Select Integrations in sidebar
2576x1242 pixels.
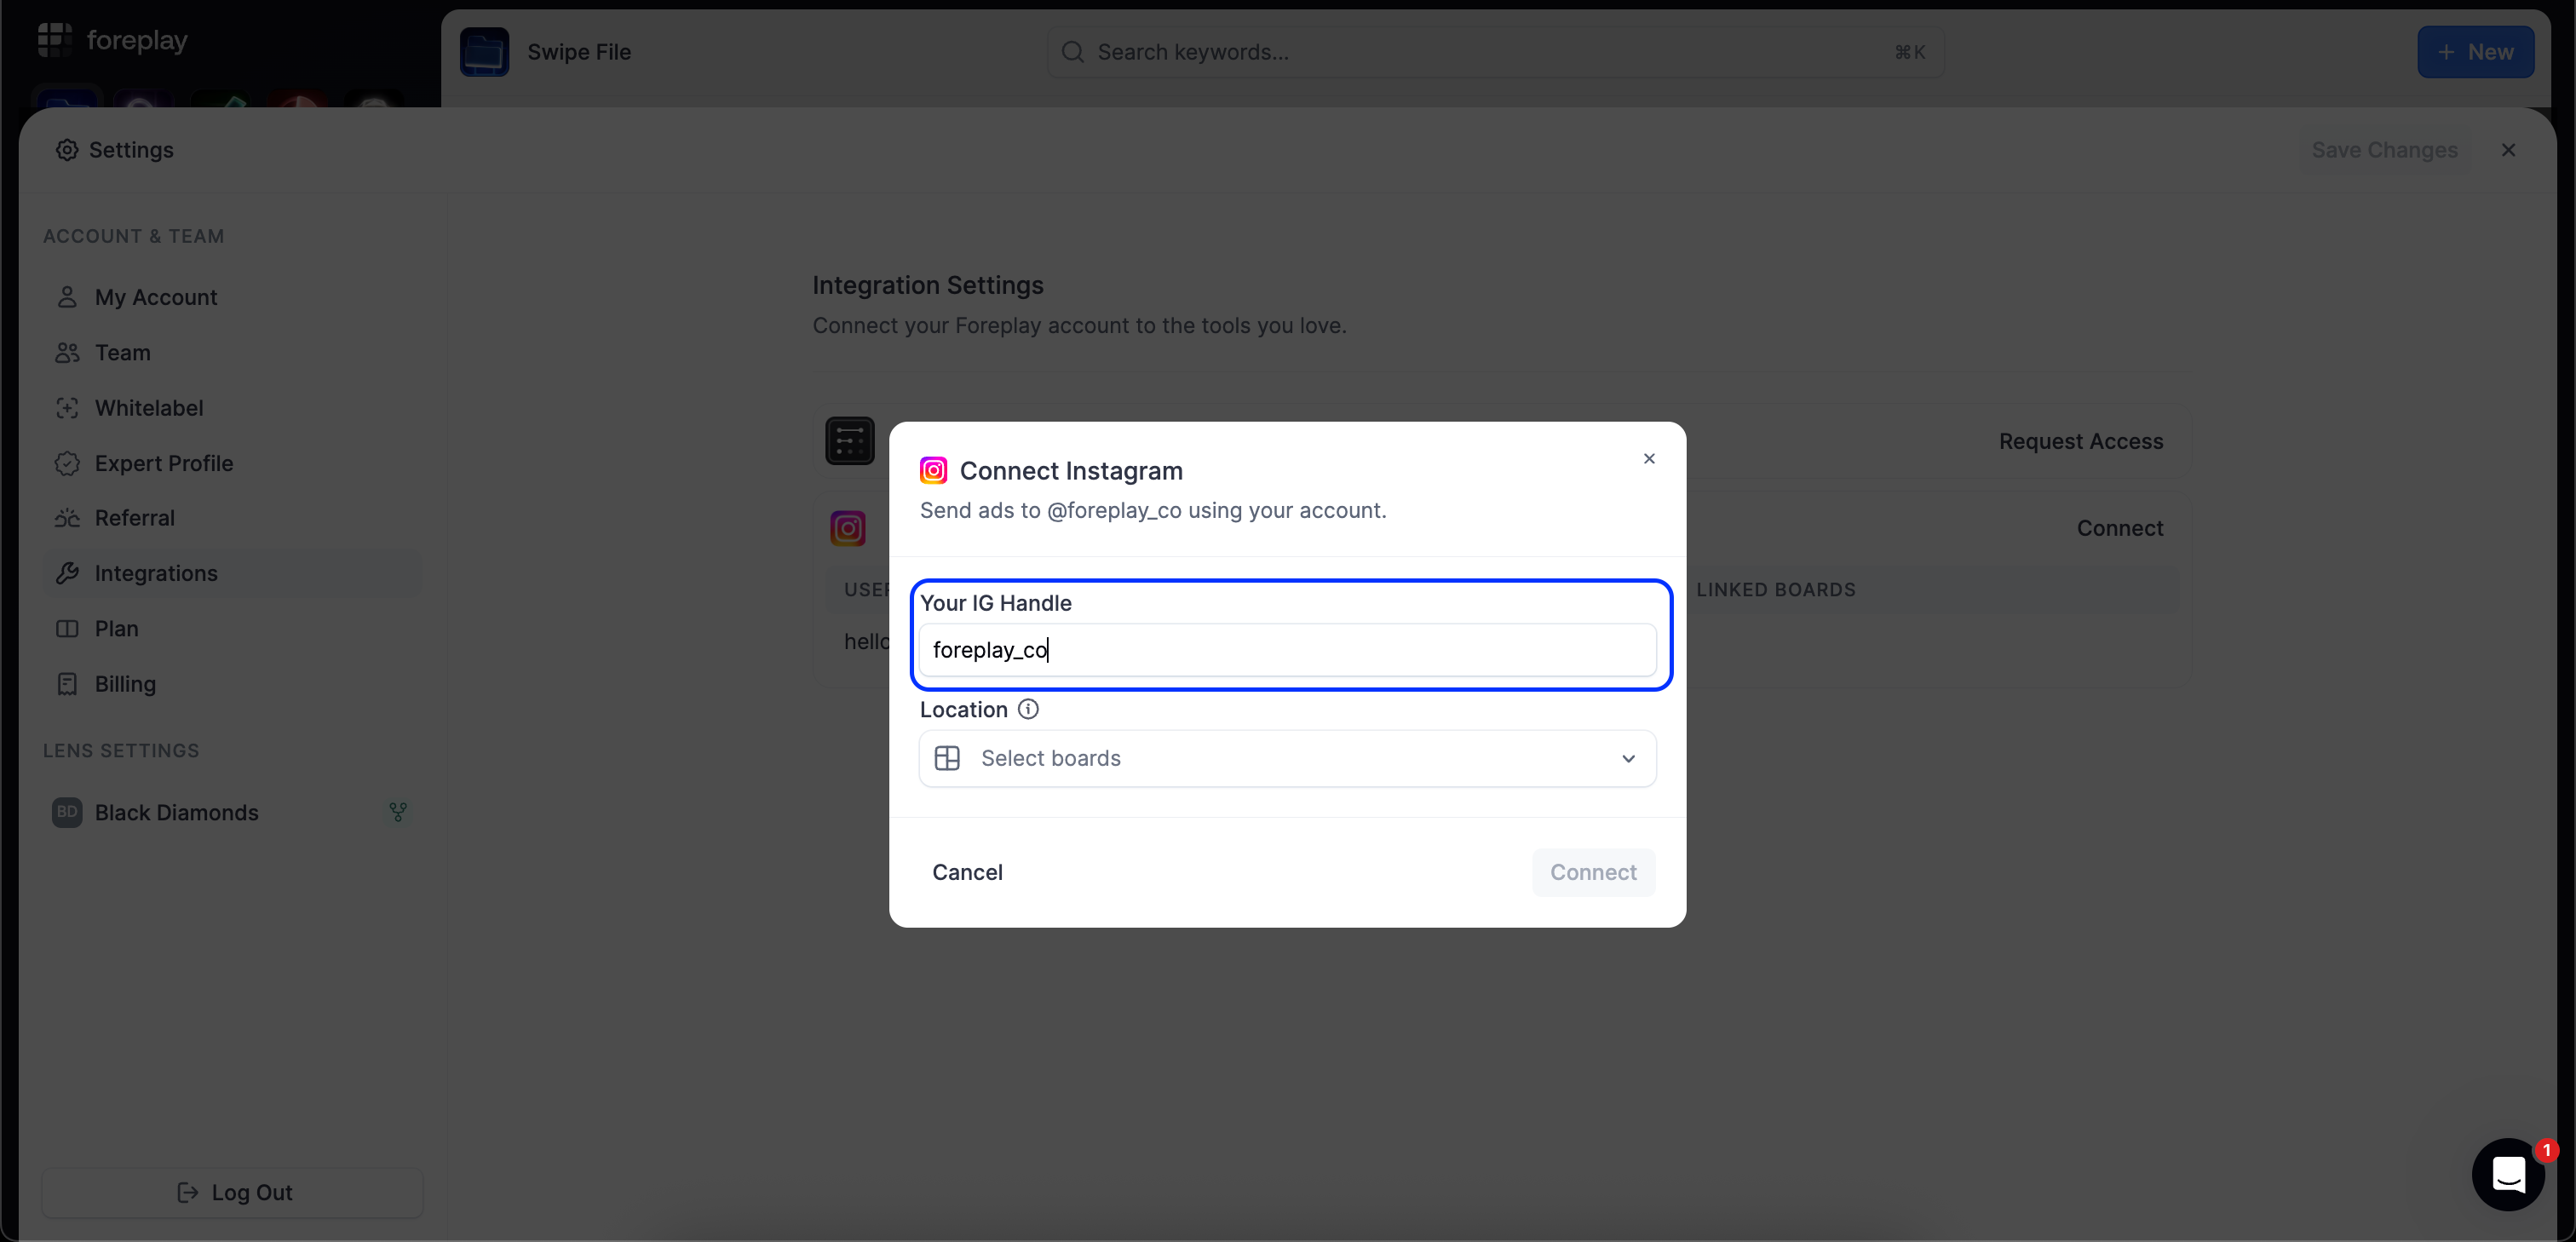[232, 573]
